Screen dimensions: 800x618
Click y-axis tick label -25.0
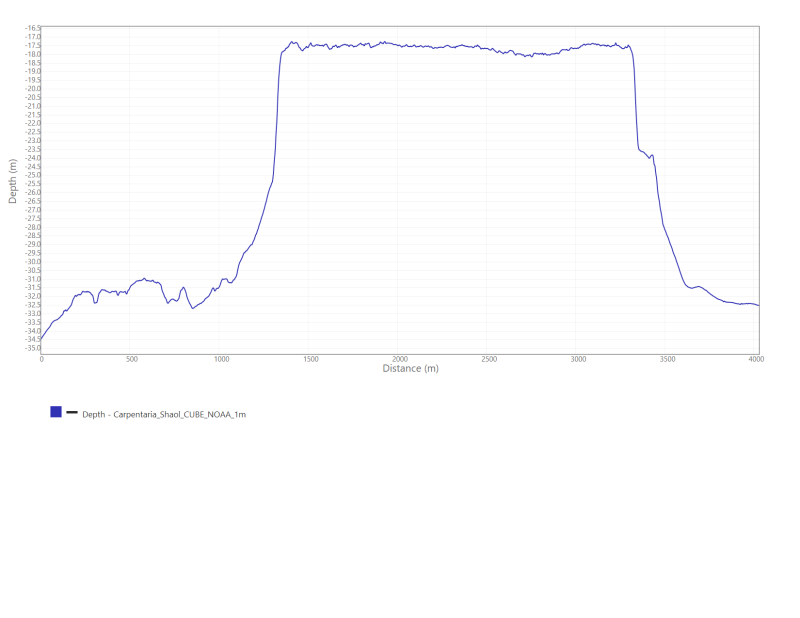[x=32, y=175]
